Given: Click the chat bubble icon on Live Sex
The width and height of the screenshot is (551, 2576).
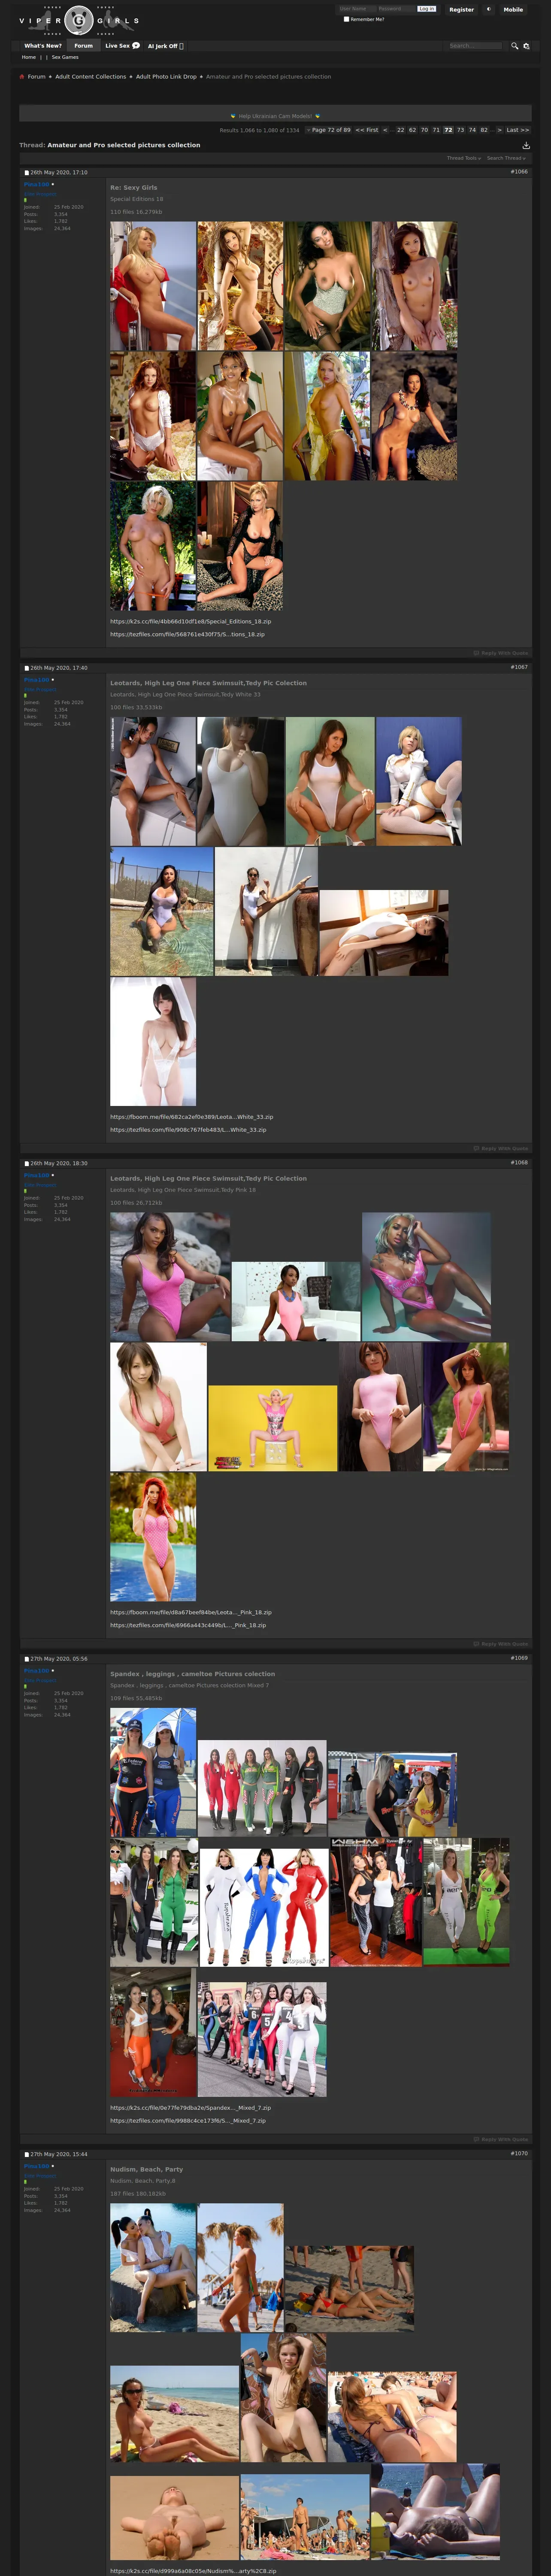Looking at the screenshot, I should 136,45.
